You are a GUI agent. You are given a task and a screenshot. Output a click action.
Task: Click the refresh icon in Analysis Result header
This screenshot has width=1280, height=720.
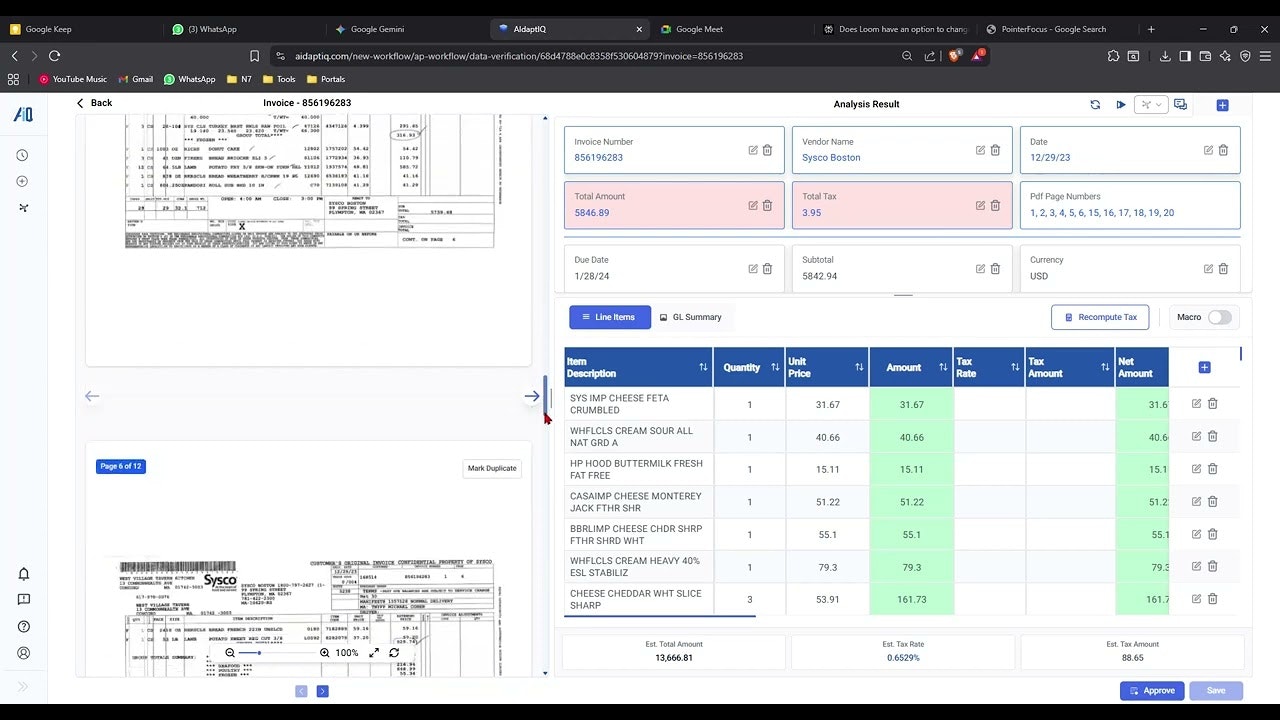tap(1095, 104)
